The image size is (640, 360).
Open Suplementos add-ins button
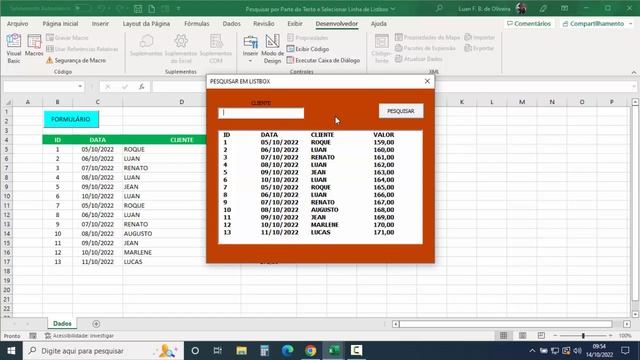click(146, 46)
